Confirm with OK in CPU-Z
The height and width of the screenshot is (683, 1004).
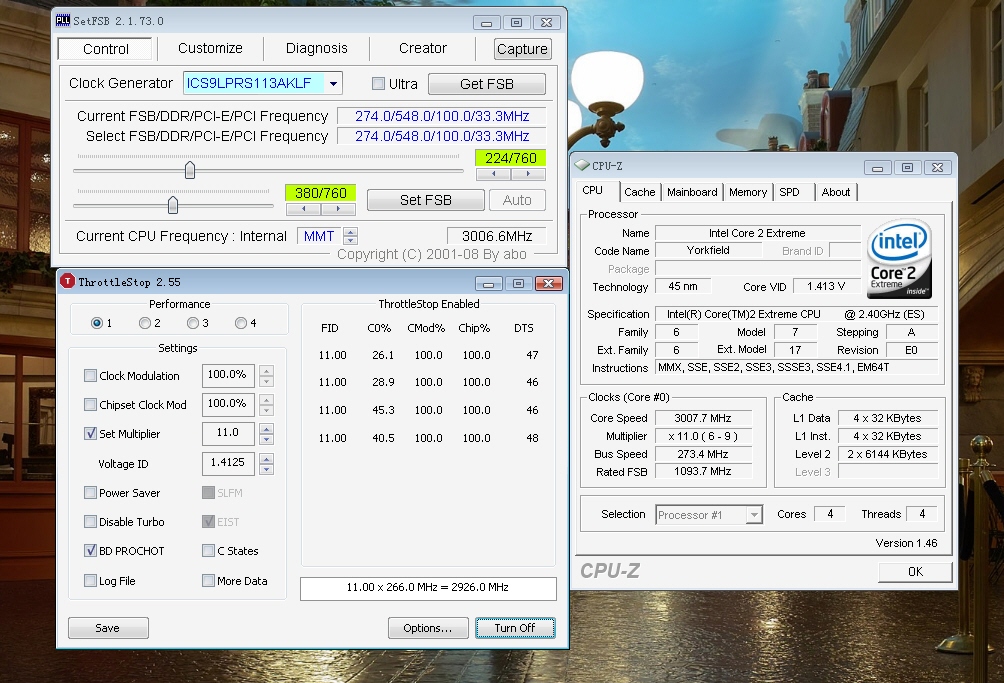pos(915,572)
